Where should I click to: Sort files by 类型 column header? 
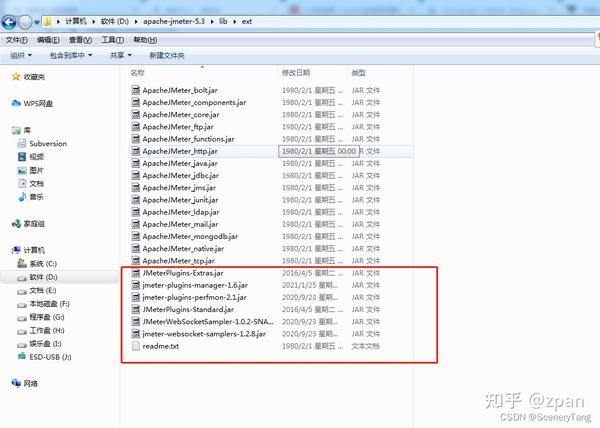click(x=358, y=73)
